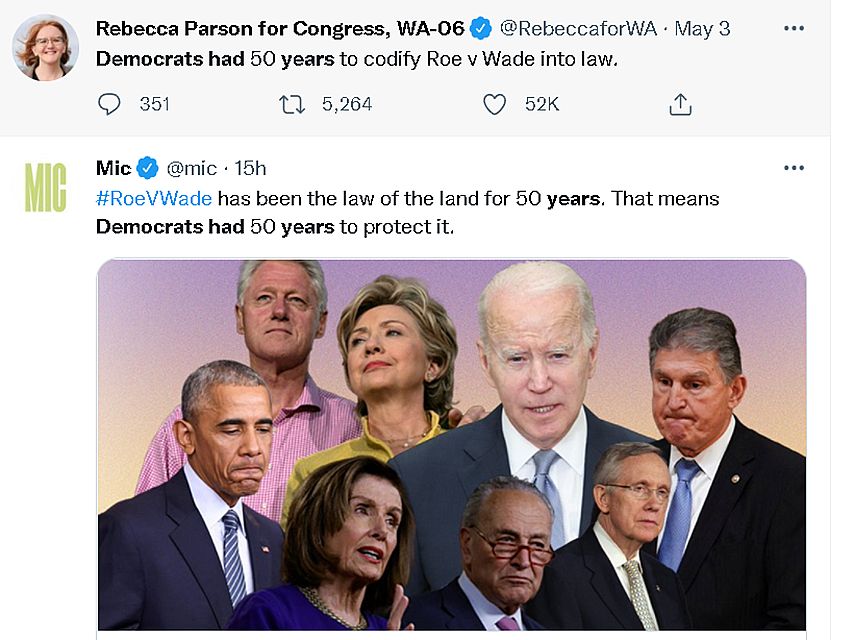854x640 pixels.
Task: Open the May 3 tweet timestamp
Action: tap(702, 28)
